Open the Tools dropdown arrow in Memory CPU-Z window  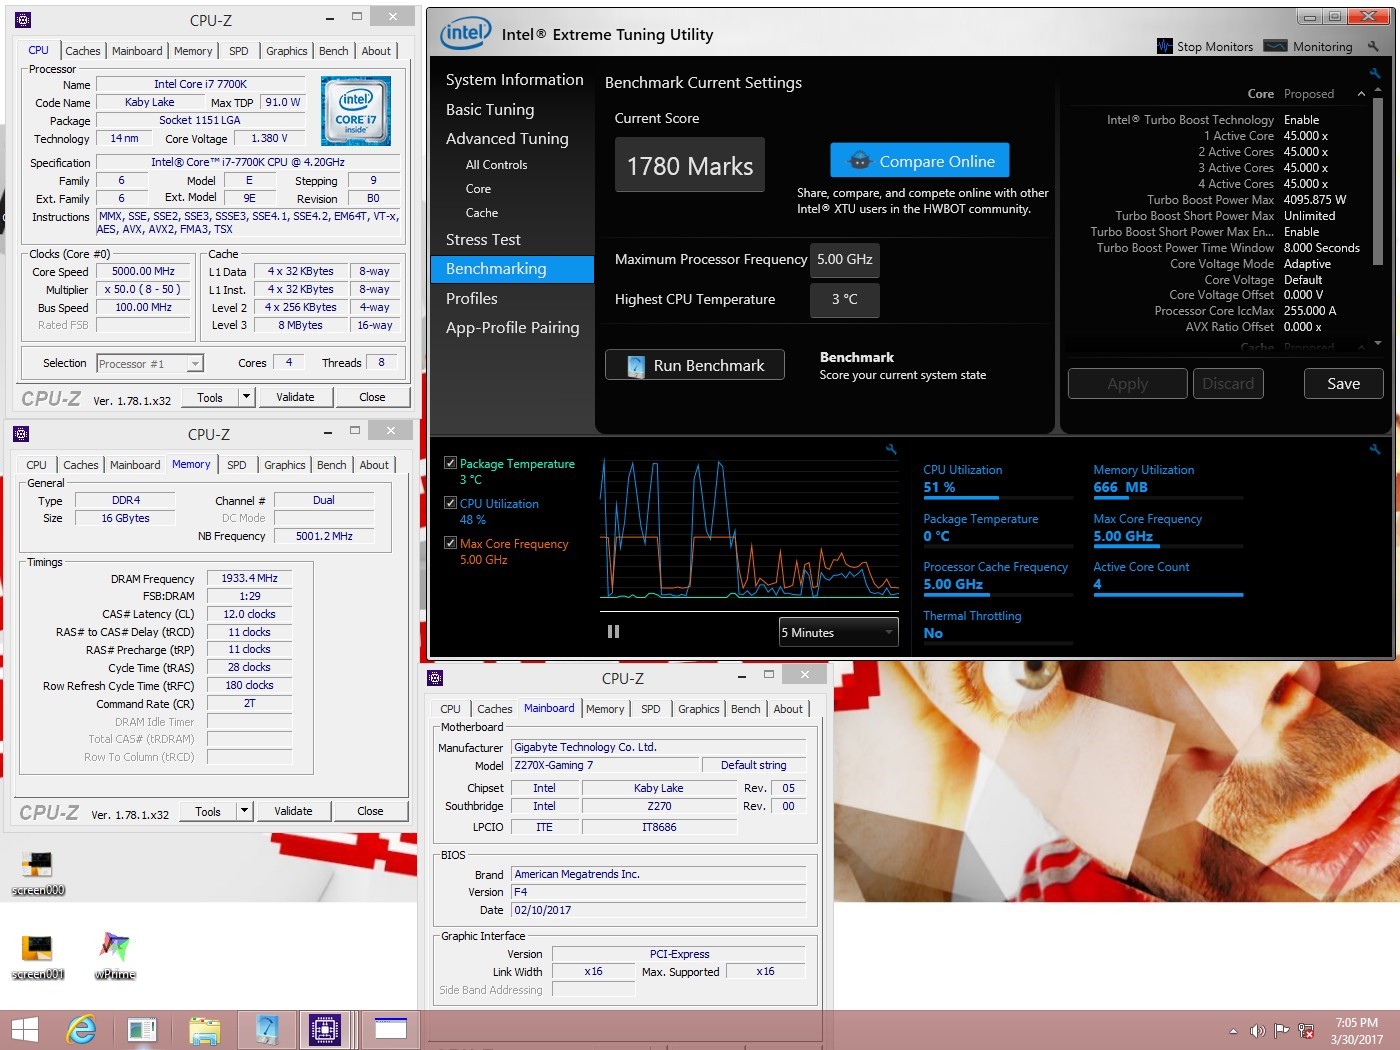pyautogui.click(x=244, y=811)
